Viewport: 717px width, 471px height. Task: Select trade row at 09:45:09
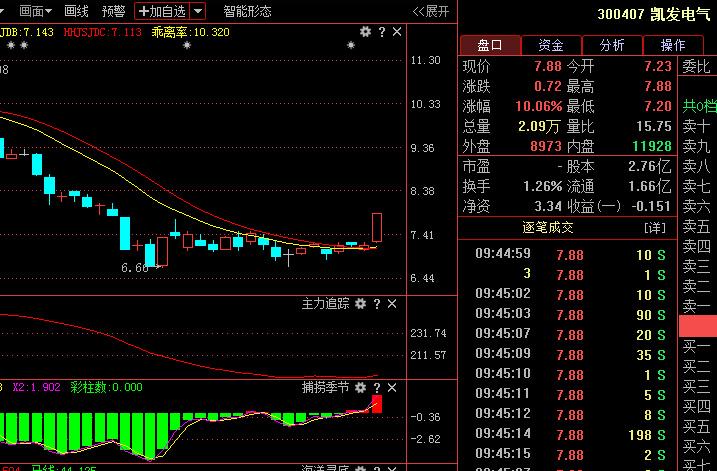tap(567, 354)
